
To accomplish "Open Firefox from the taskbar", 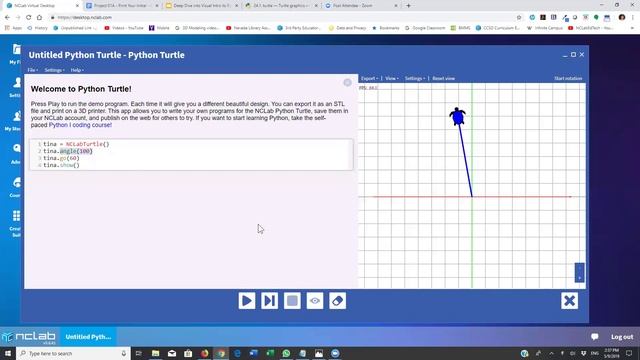I will click(204, 353).
